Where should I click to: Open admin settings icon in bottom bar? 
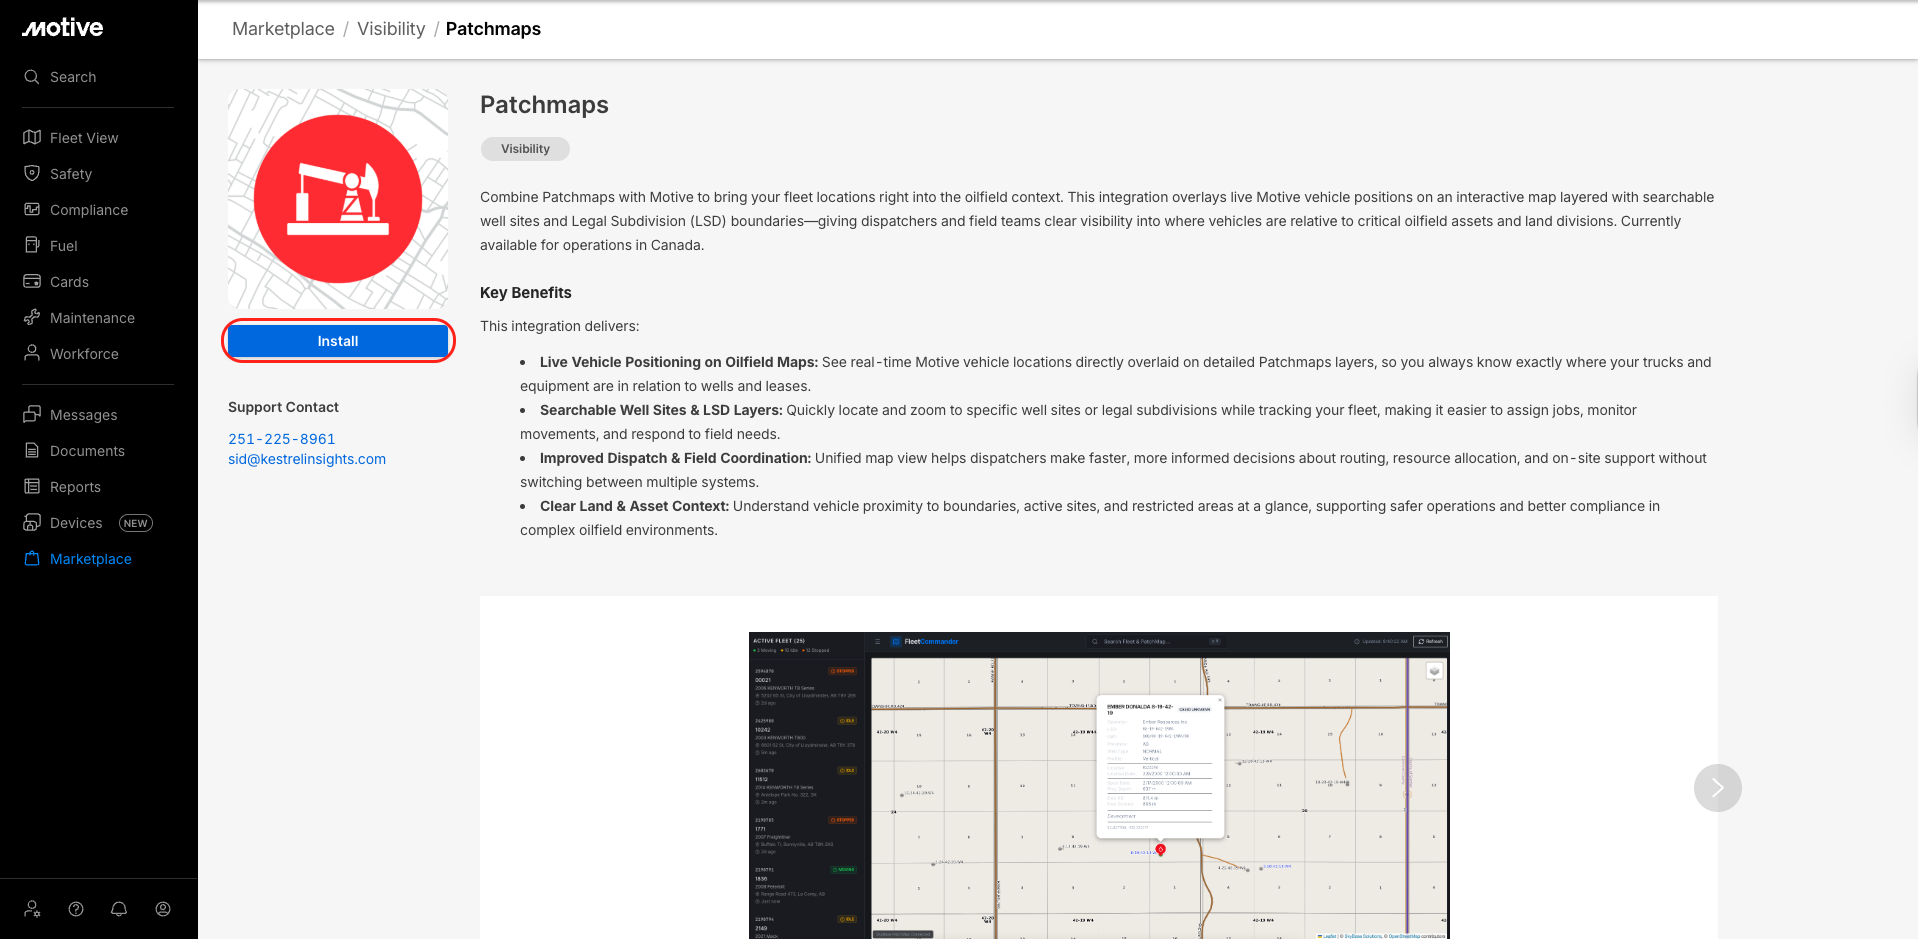click(32, 909)
